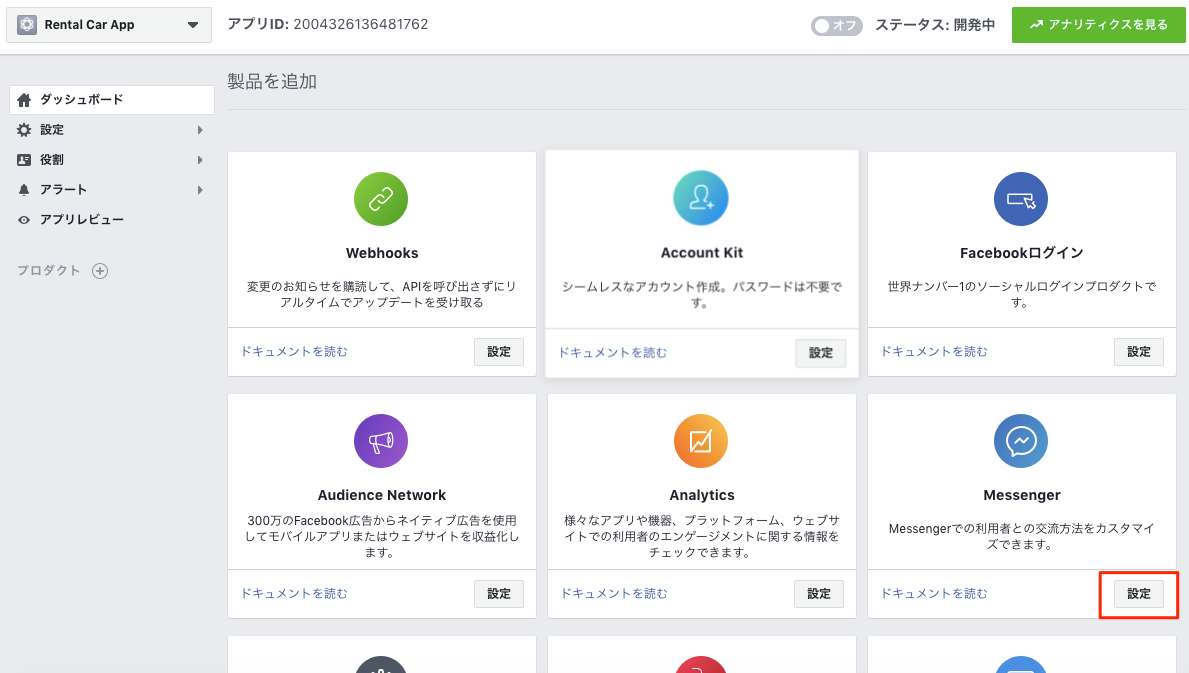
Task: Click 設定 button on Audience Network card
Action: (x=499, y=593)
